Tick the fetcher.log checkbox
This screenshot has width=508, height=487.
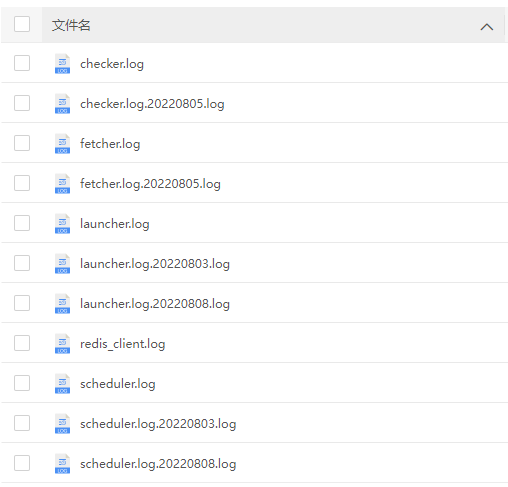pyautogui.click(x=22, y=143)
